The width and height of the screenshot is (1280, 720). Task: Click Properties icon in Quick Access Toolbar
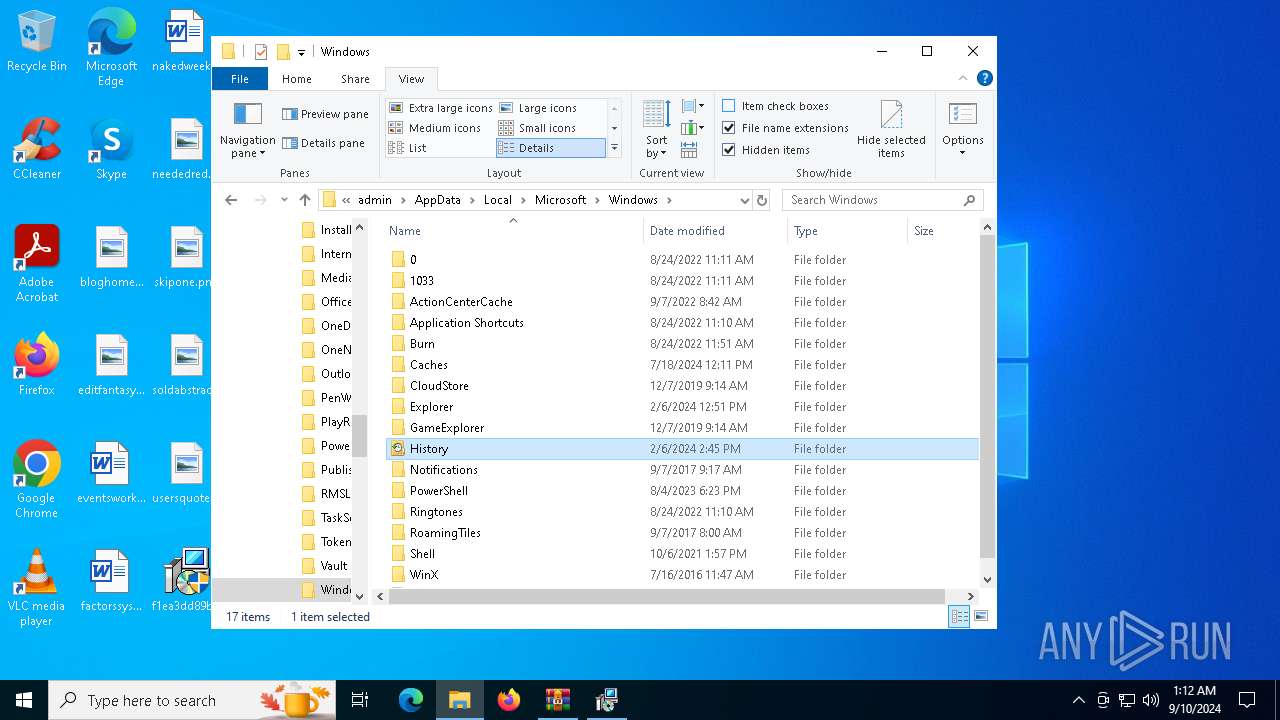pos(261,52)
